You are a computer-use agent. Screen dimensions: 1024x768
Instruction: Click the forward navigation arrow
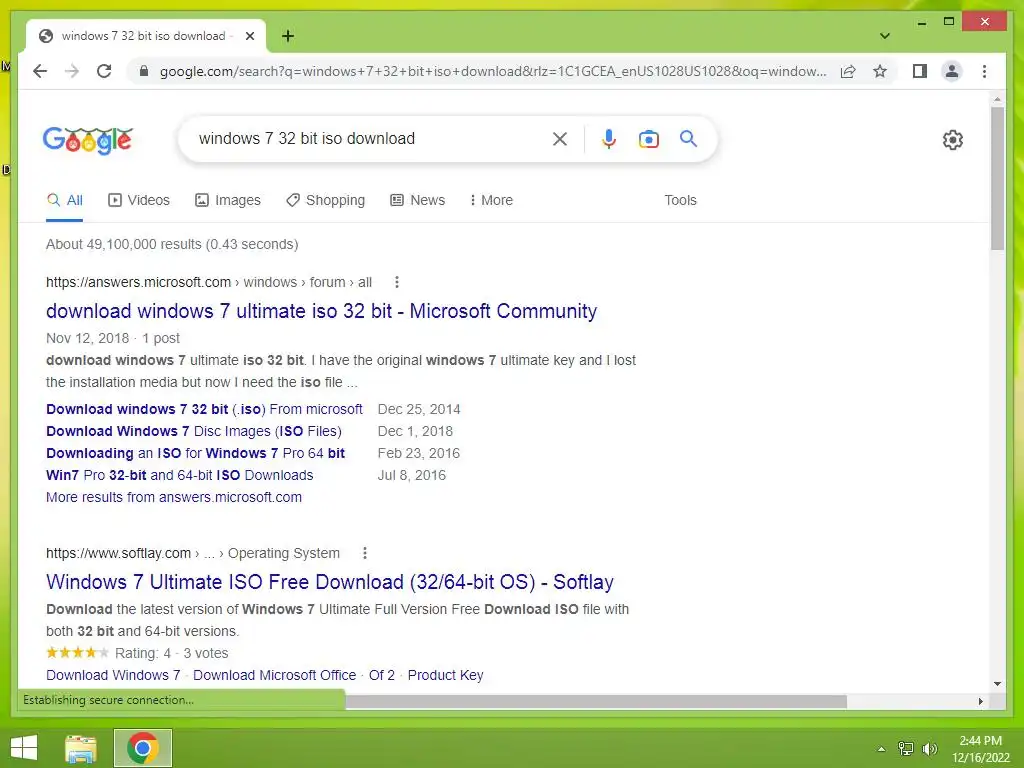click(72, 71)
